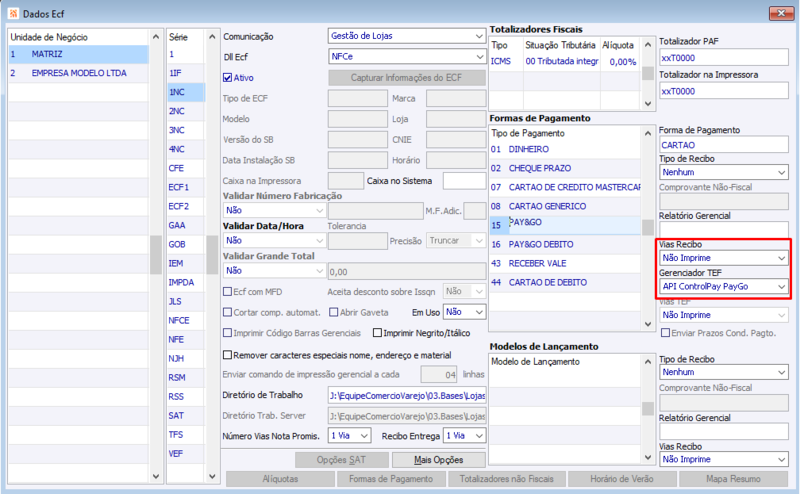This screenshot has height=494, width=800.
Task: Select payment type 02 CHEQUE PRAZO
Action: tap(565, 168)
